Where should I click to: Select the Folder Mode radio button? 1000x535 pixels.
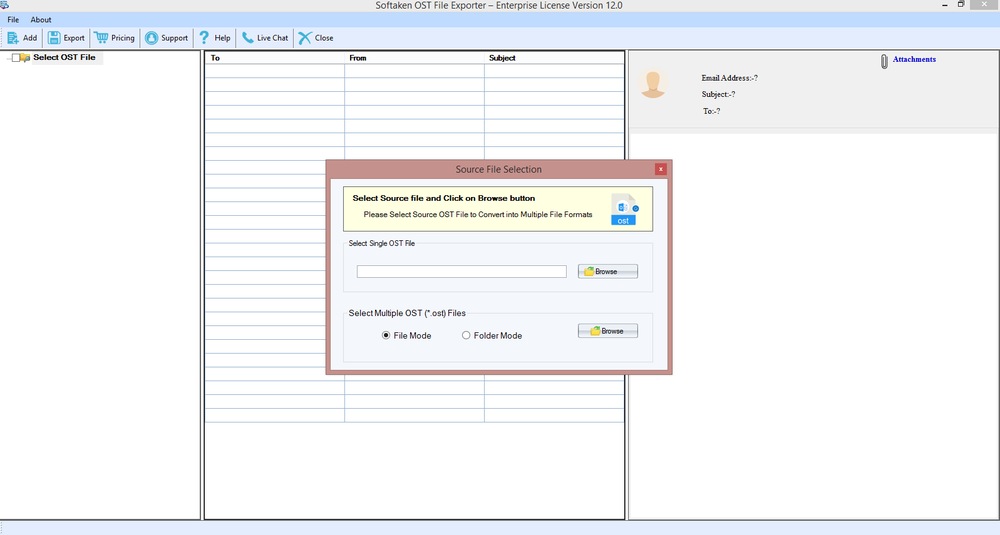click(x=466, y=335)
